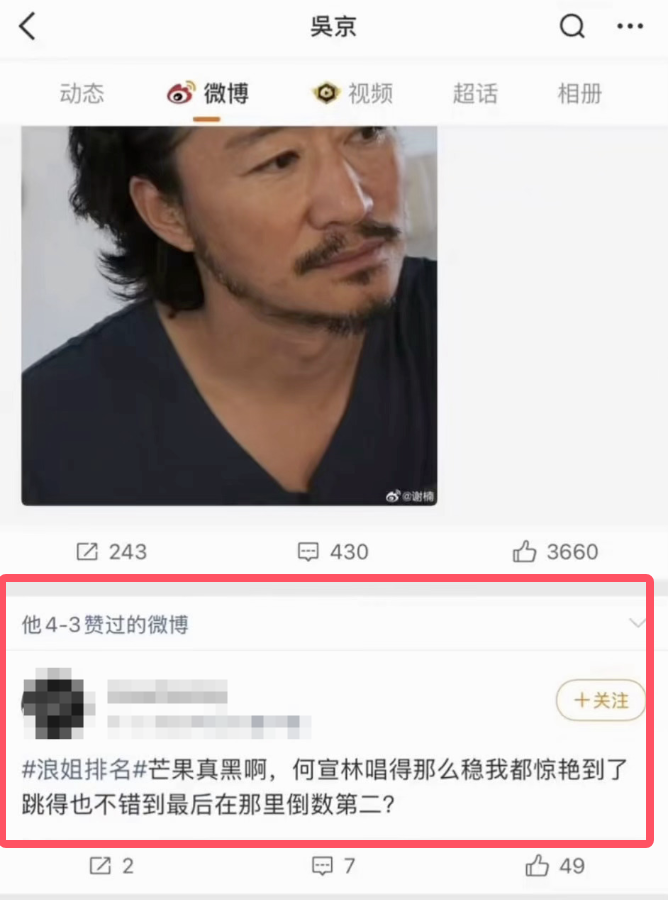The image size is (668, 900).
Task: Open the 他4-3赞过的微博 section header
Action: point(105,624)
